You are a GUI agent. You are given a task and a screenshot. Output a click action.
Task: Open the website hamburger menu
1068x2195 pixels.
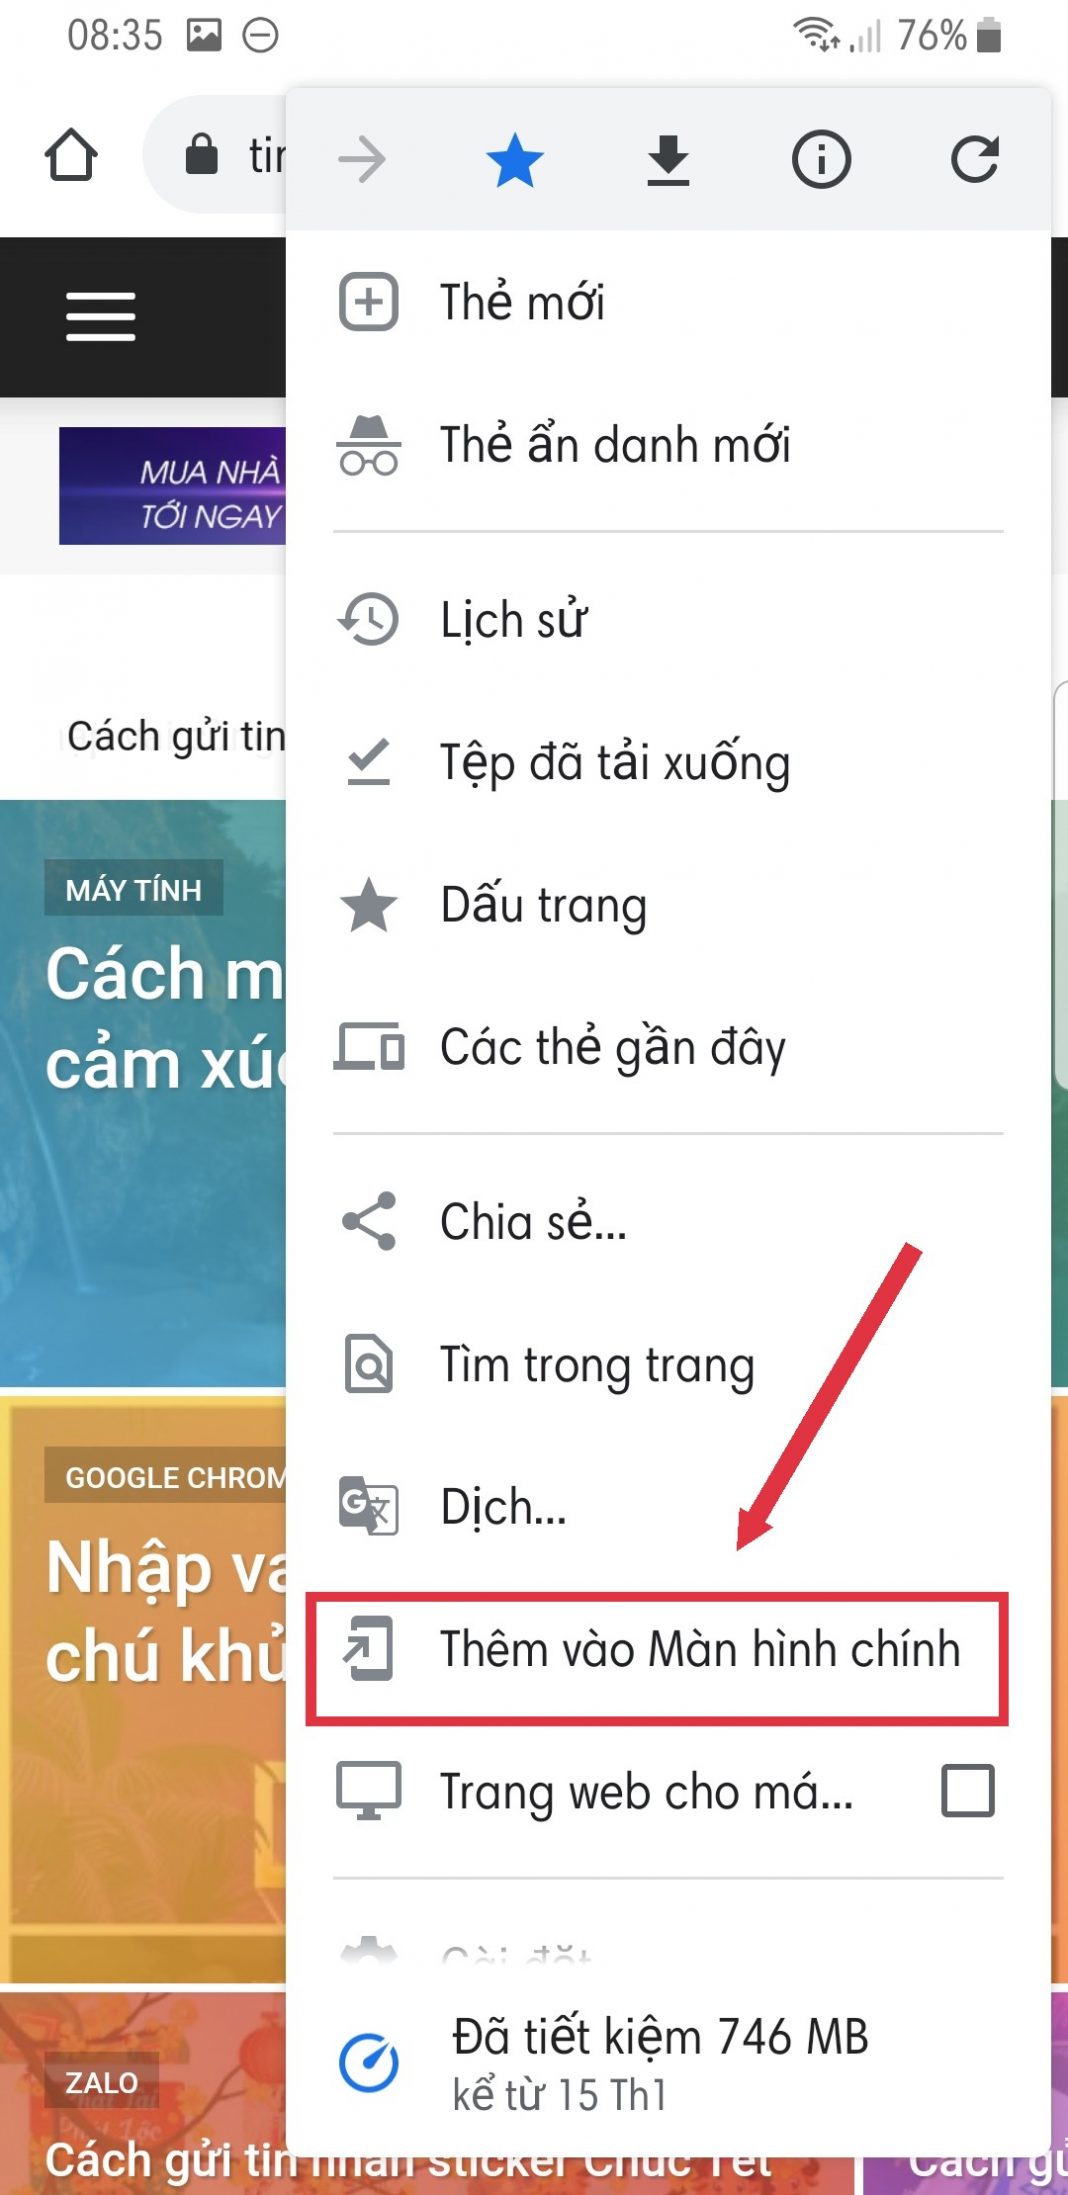click(x=100, y=317)
